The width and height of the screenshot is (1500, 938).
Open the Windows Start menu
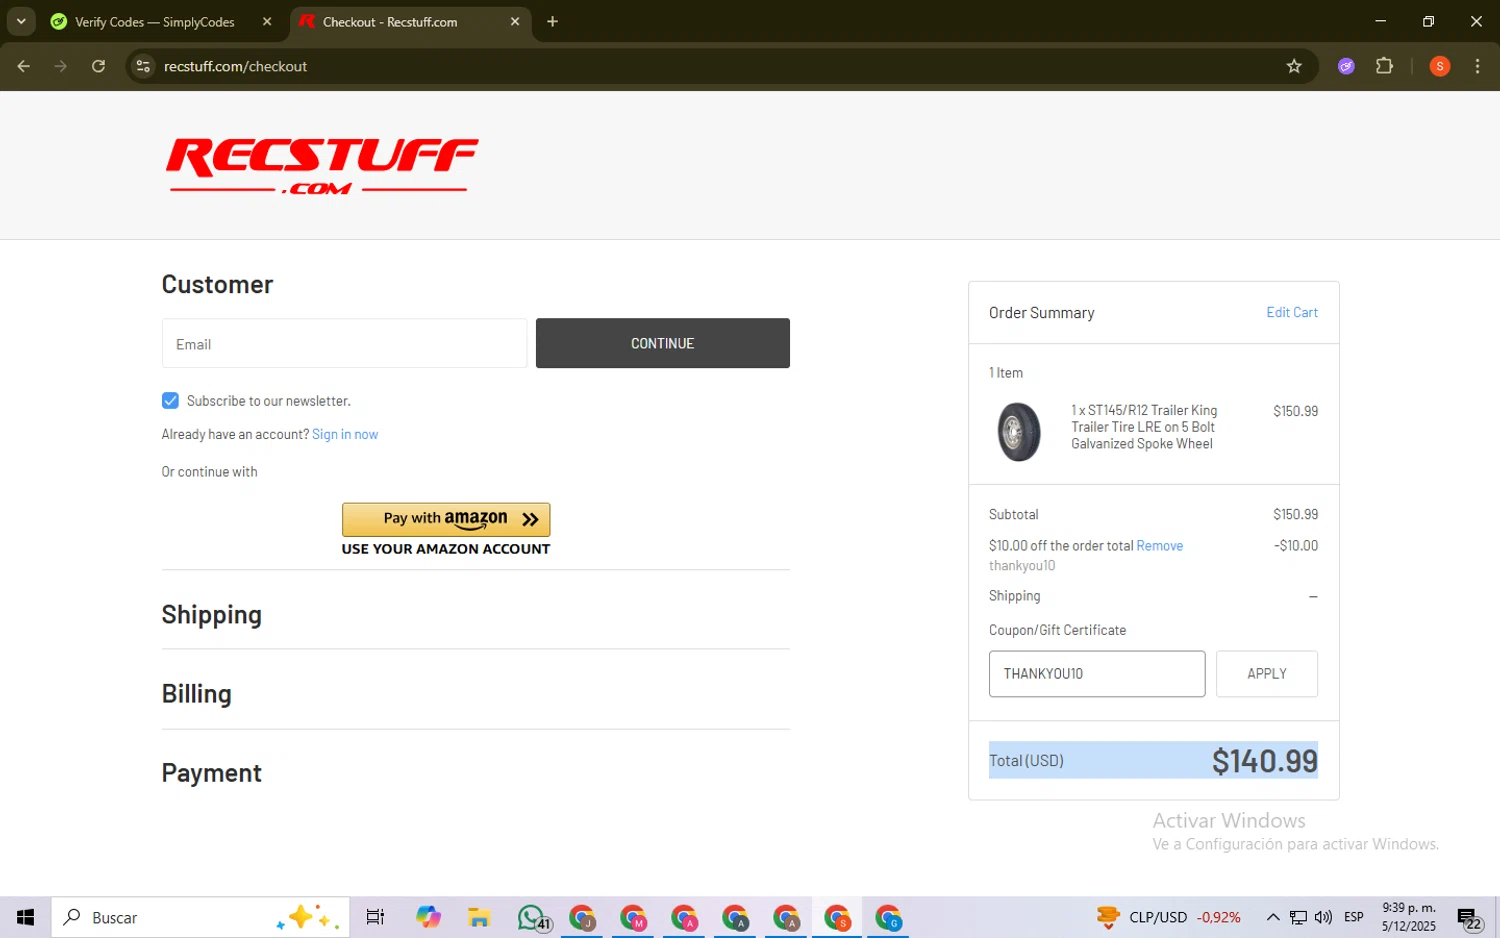coord(25,917)
